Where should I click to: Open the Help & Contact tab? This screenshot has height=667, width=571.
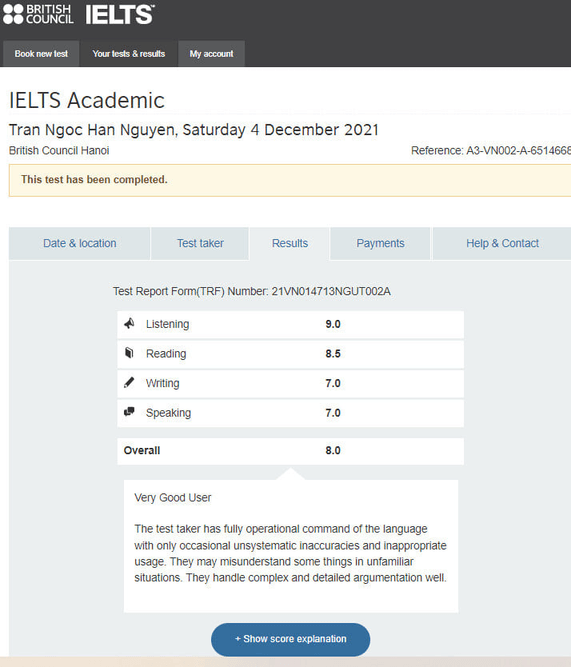click(x=502, y=243)
